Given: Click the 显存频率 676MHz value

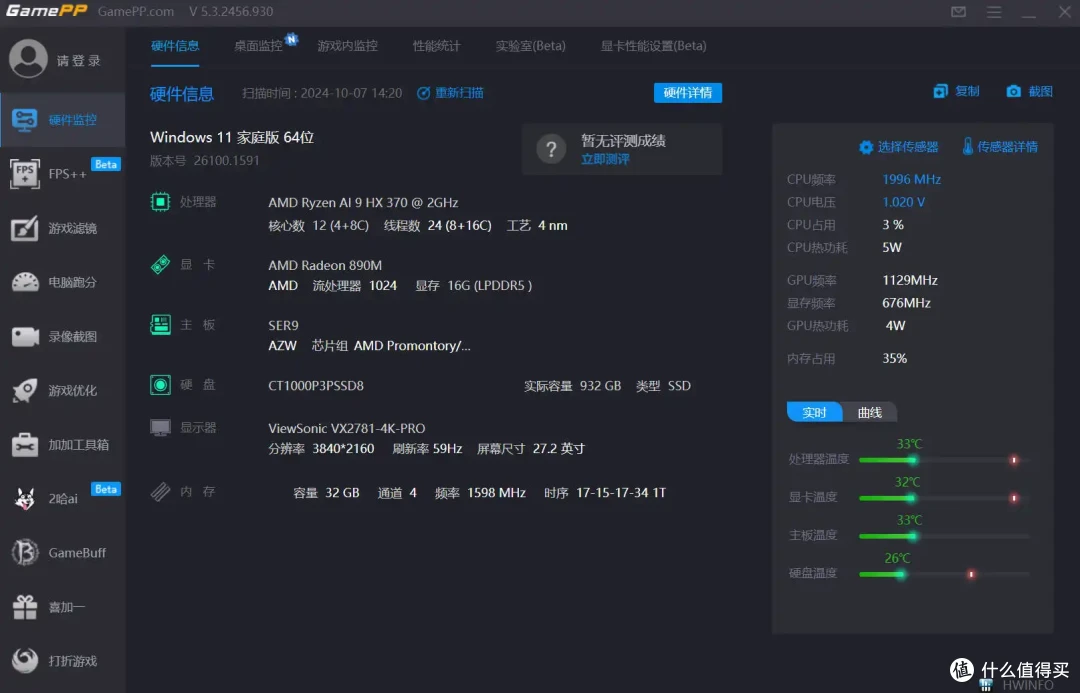Looking at the screenshot, I should coord(906,303).
